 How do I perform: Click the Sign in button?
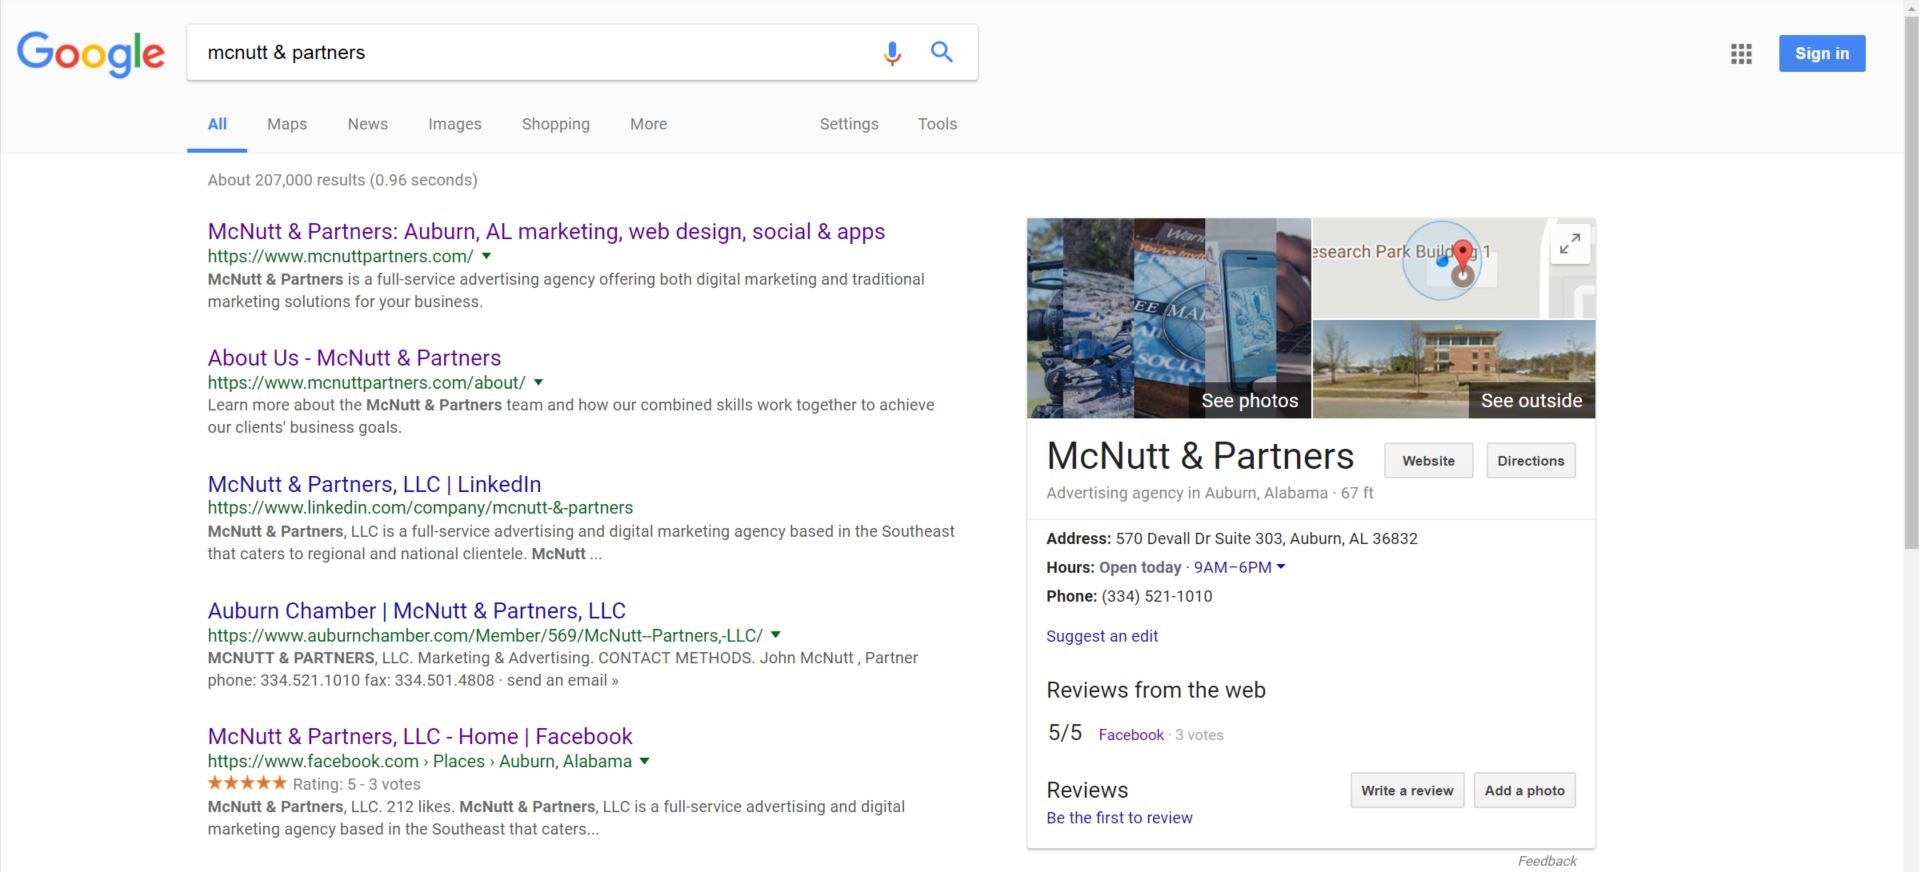pyautogui.click(x=1821, y=54)
